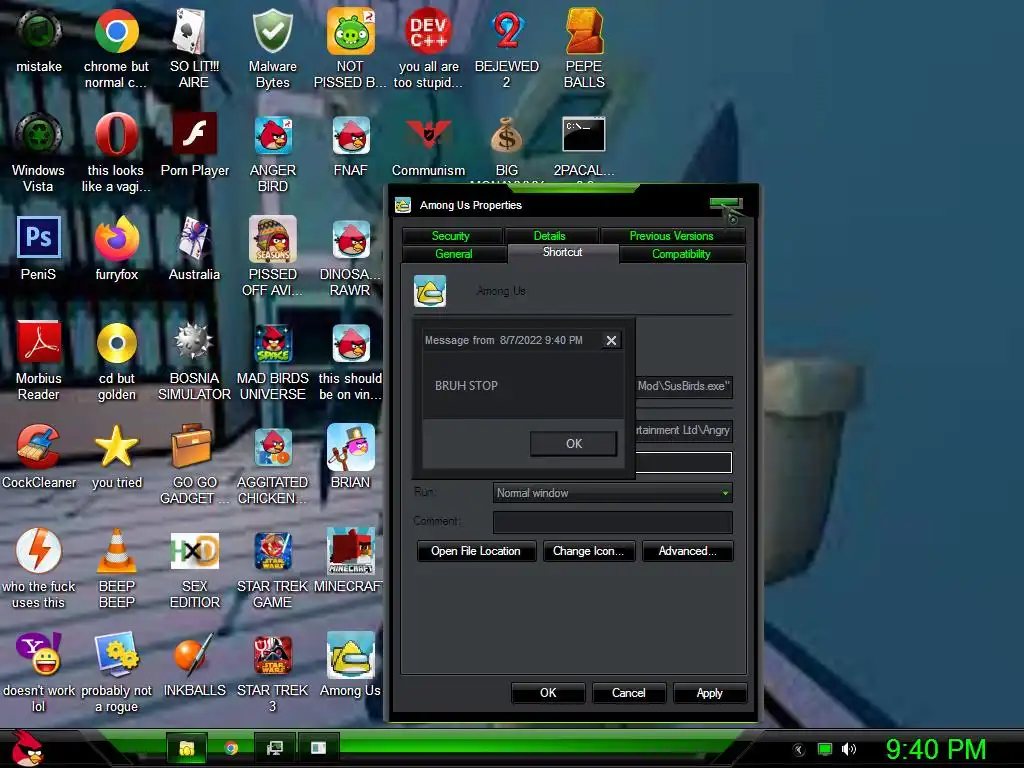Select the PEPE BALLS icon
The width and height of the screenshot is (1024, 768).
584,31
